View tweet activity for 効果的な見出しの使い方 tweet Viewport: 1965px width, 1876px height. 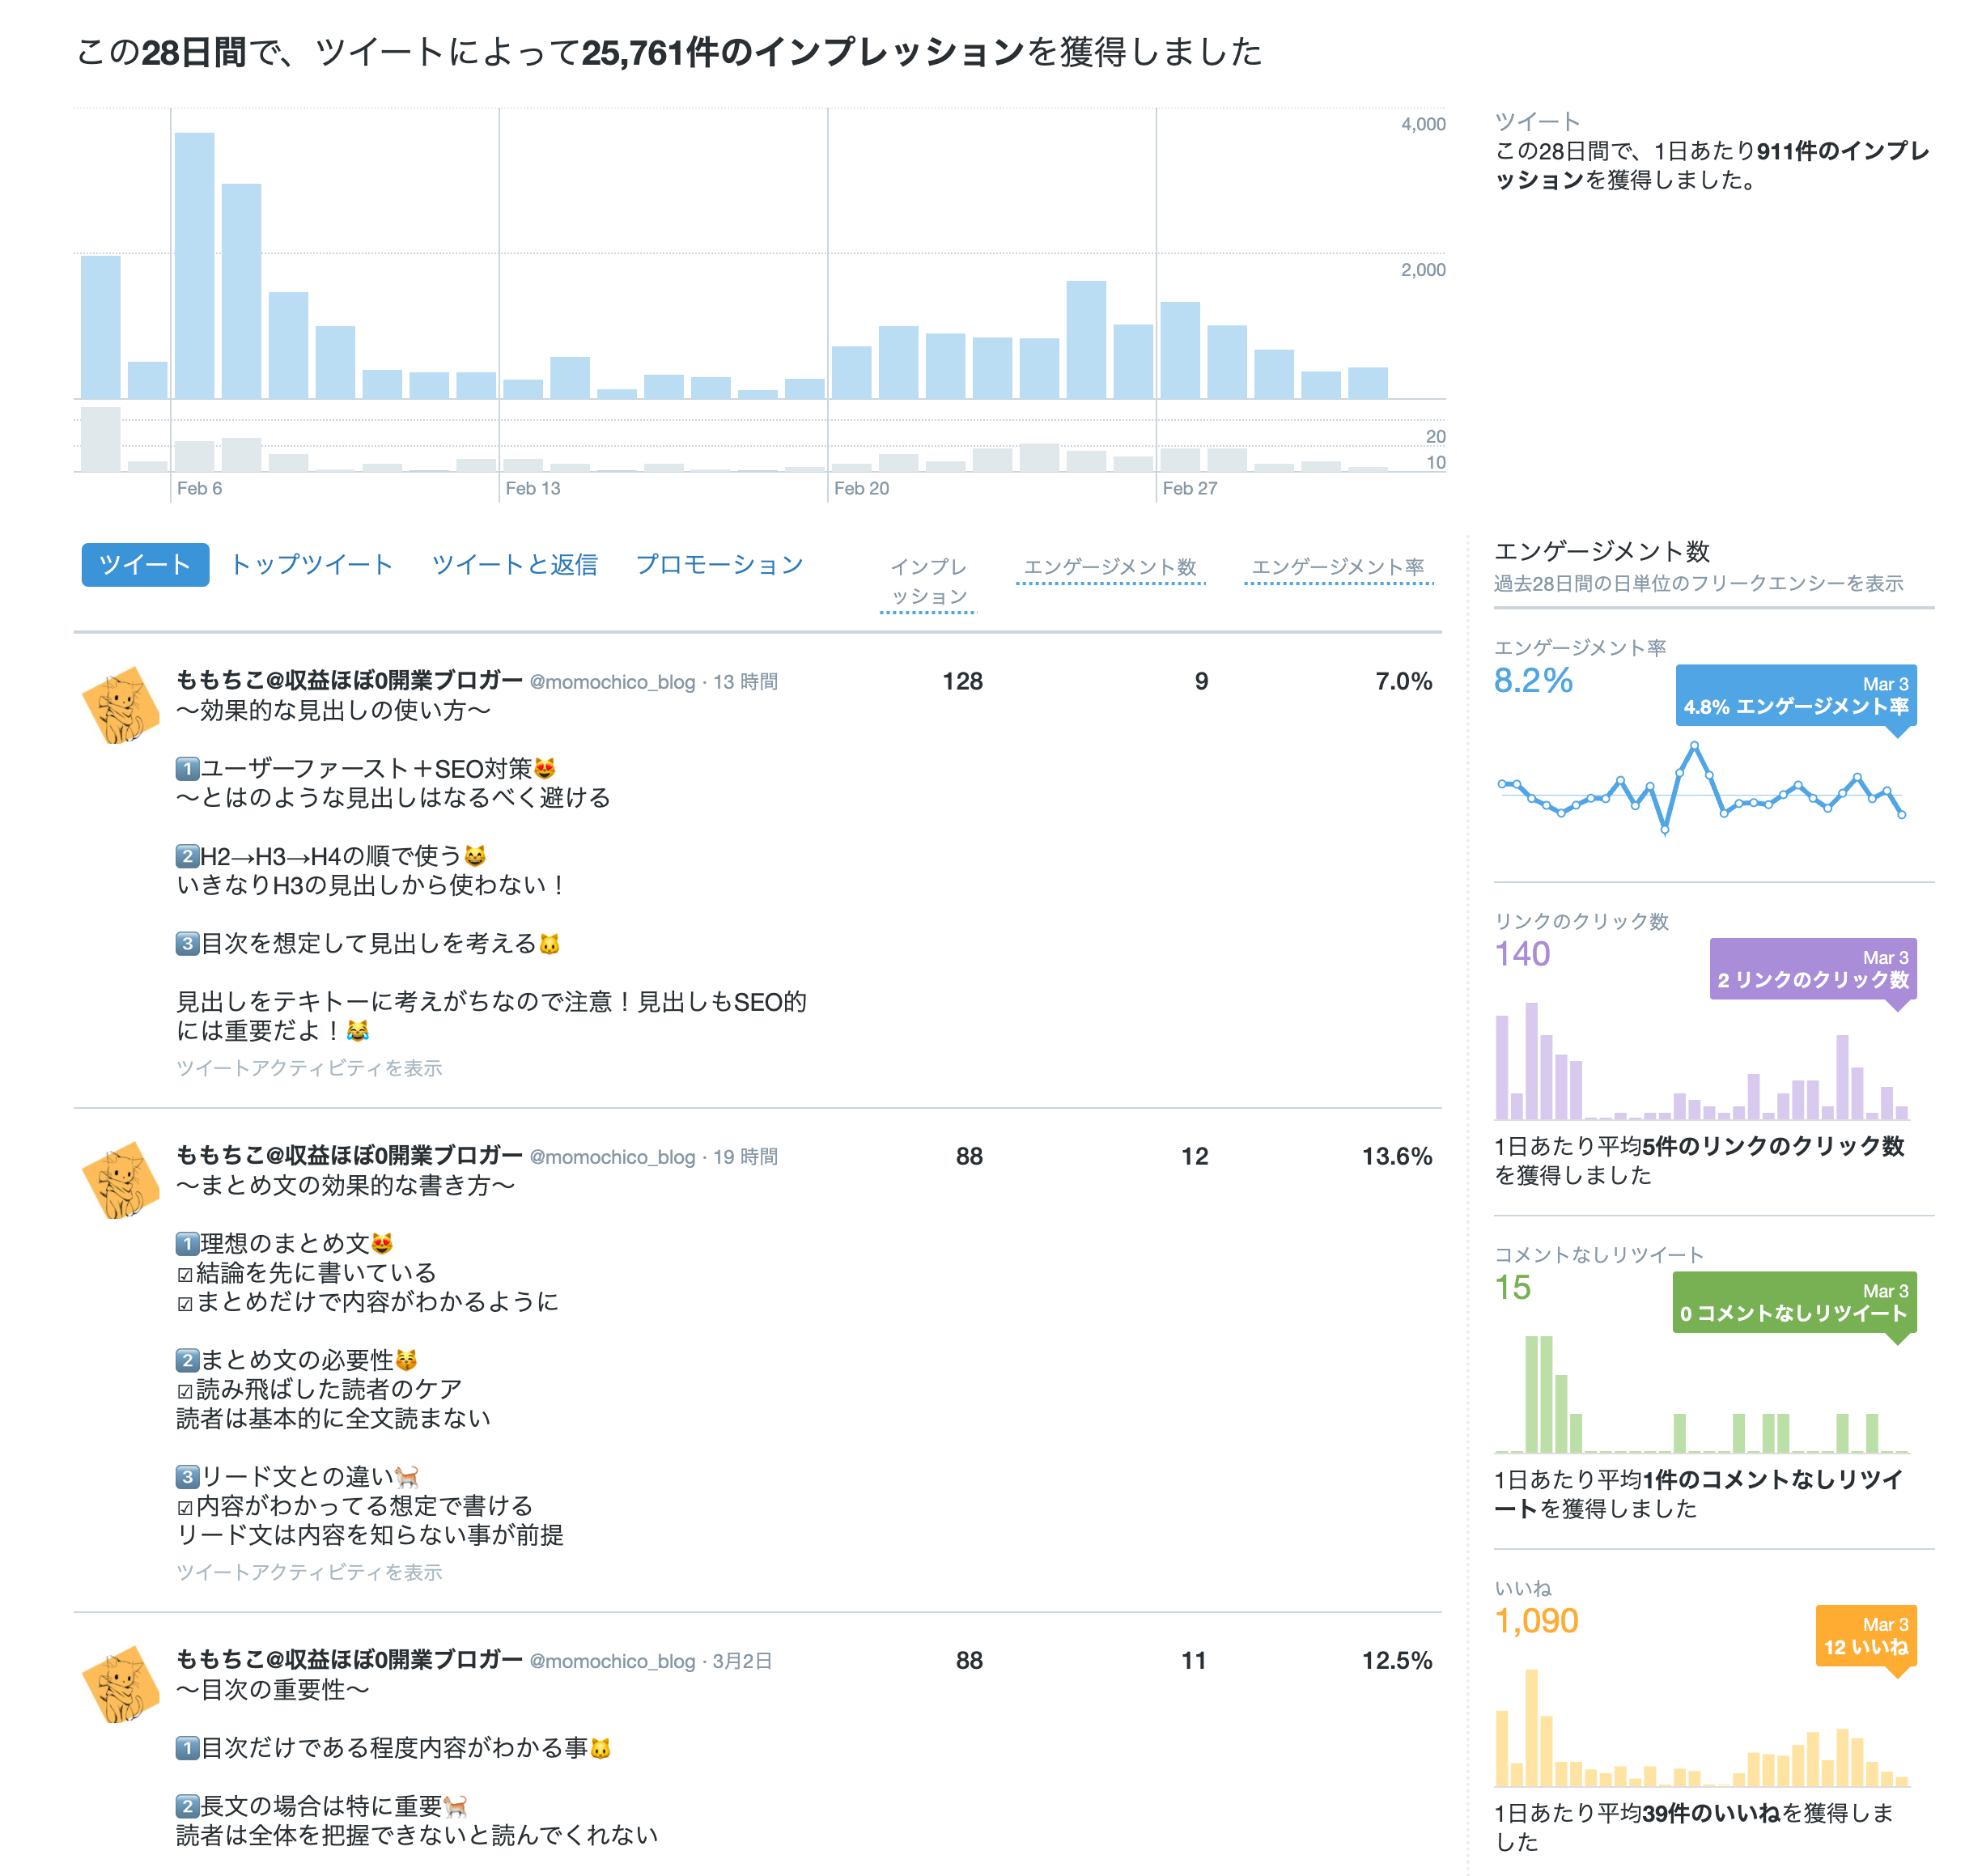click(309, 1068)
